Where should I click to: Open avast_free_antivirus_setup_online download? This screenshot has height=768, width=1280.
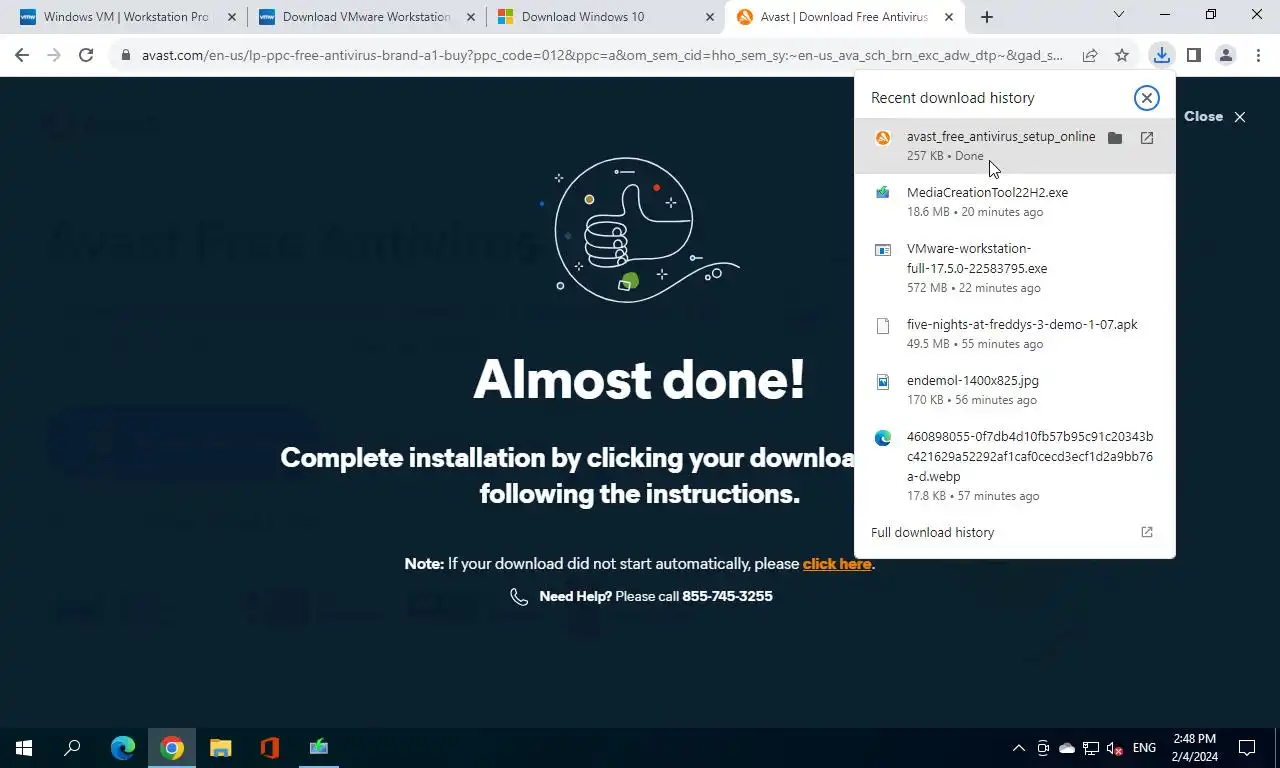click(1015, 146)
